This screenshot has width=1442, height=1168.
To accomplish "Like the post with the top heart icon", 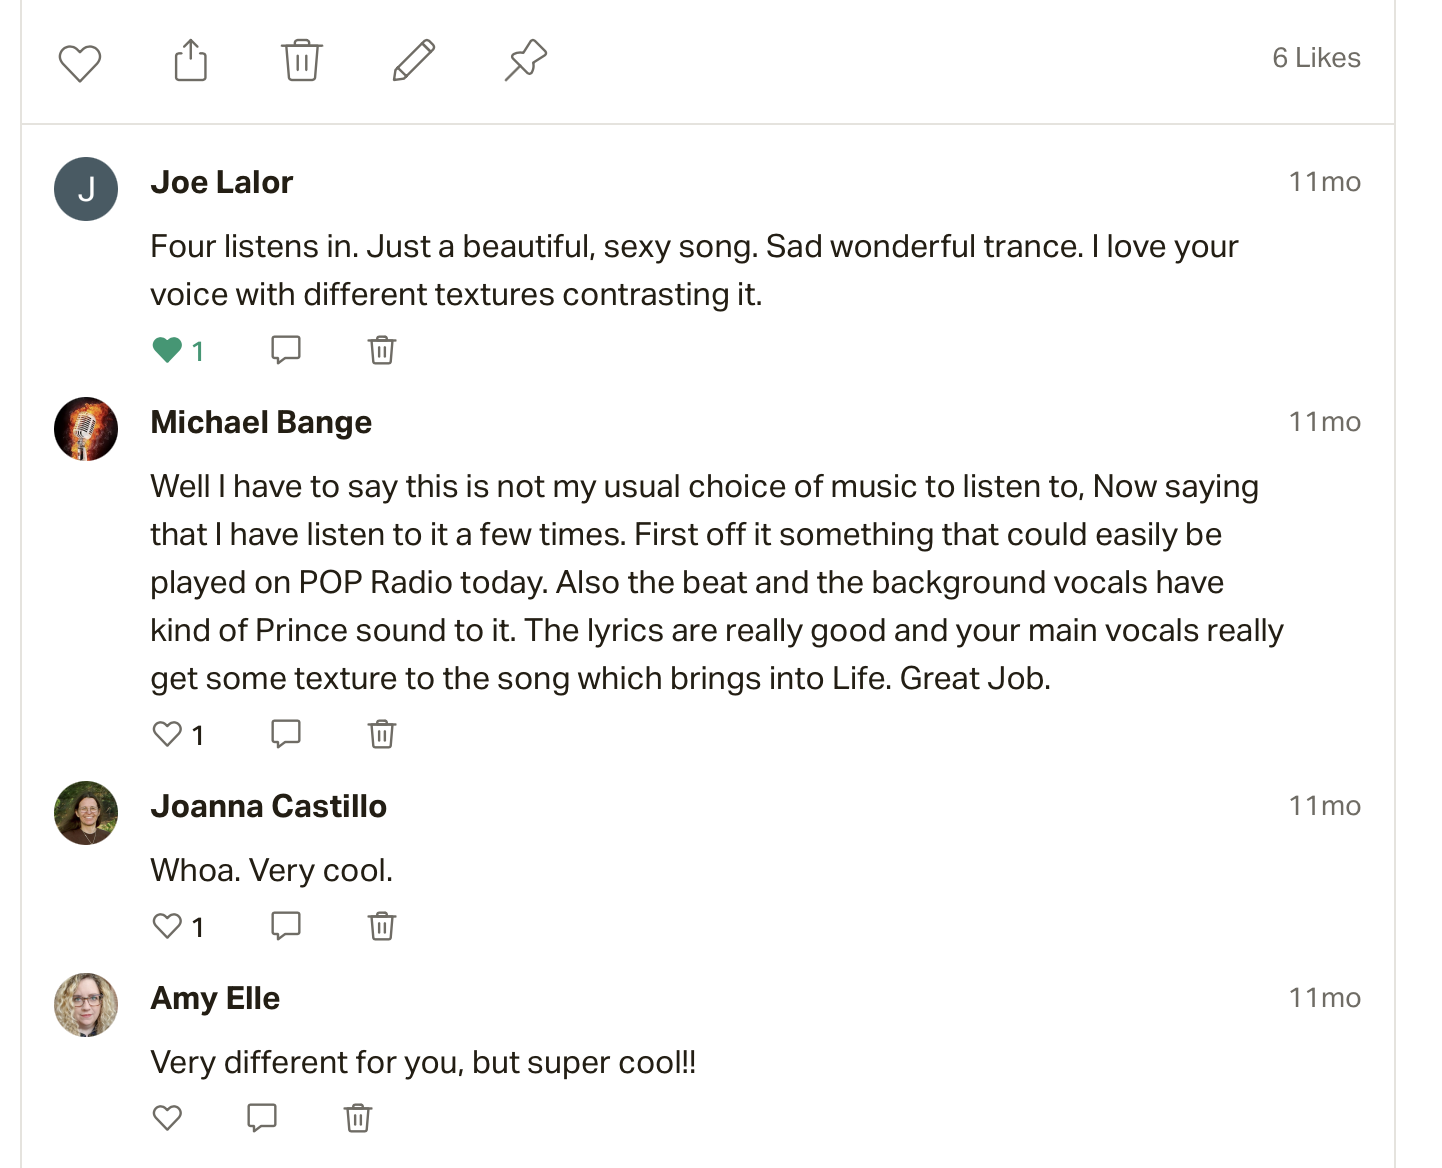I will coord(80,63).
